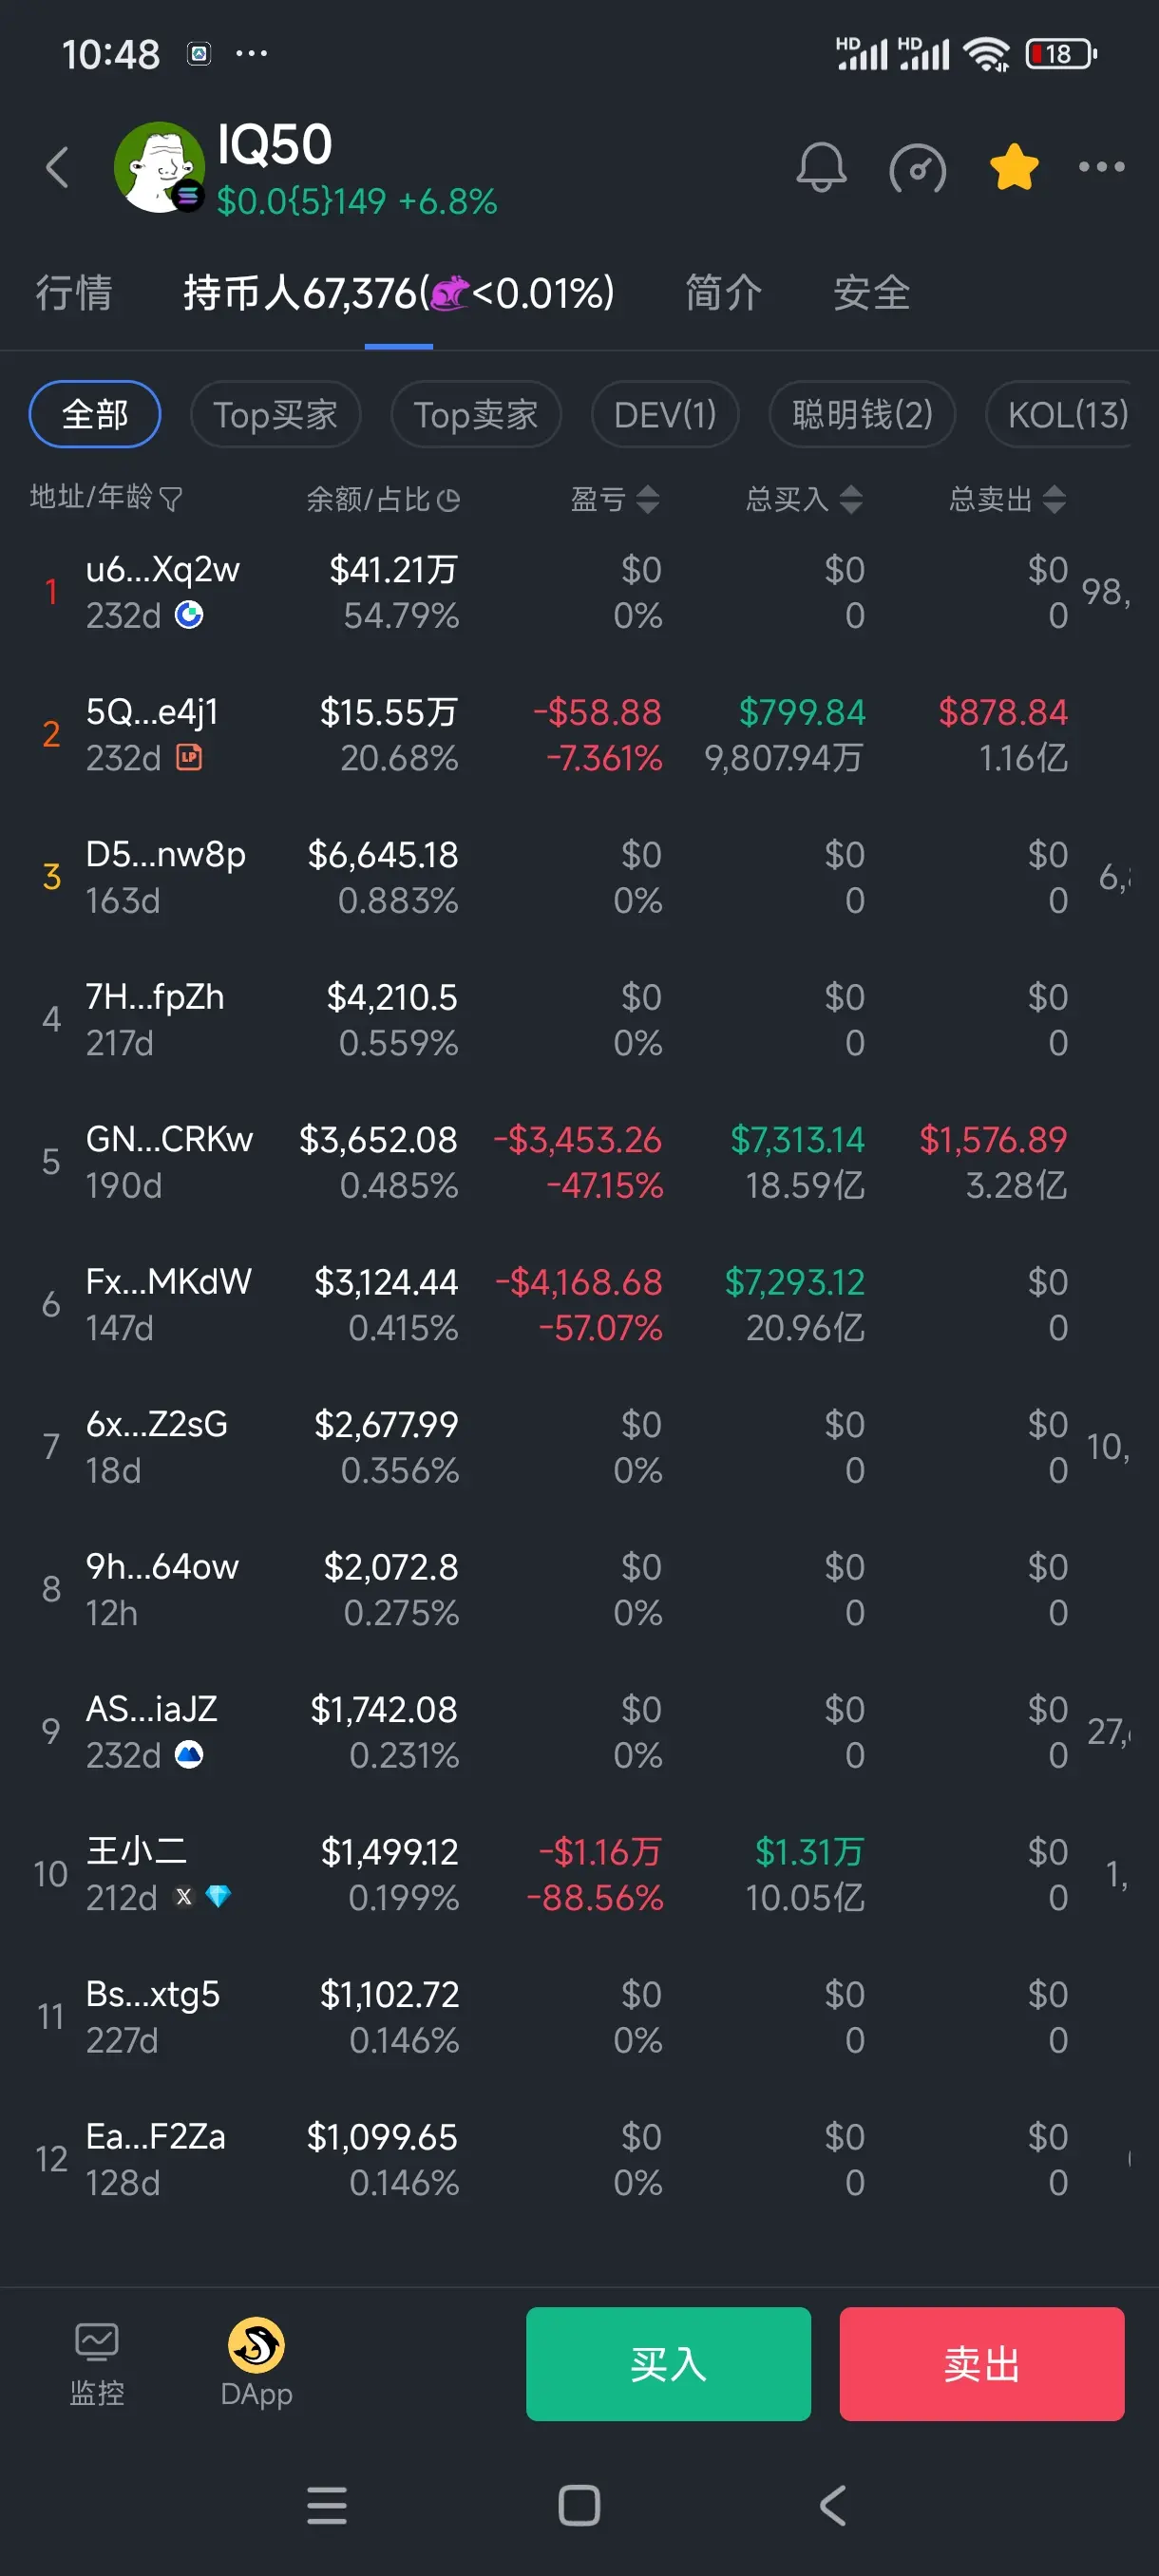The height and width of the screenshot is (2576, 1159).
Task: Sort by 盈亏 column arrows
Action: 648,499
